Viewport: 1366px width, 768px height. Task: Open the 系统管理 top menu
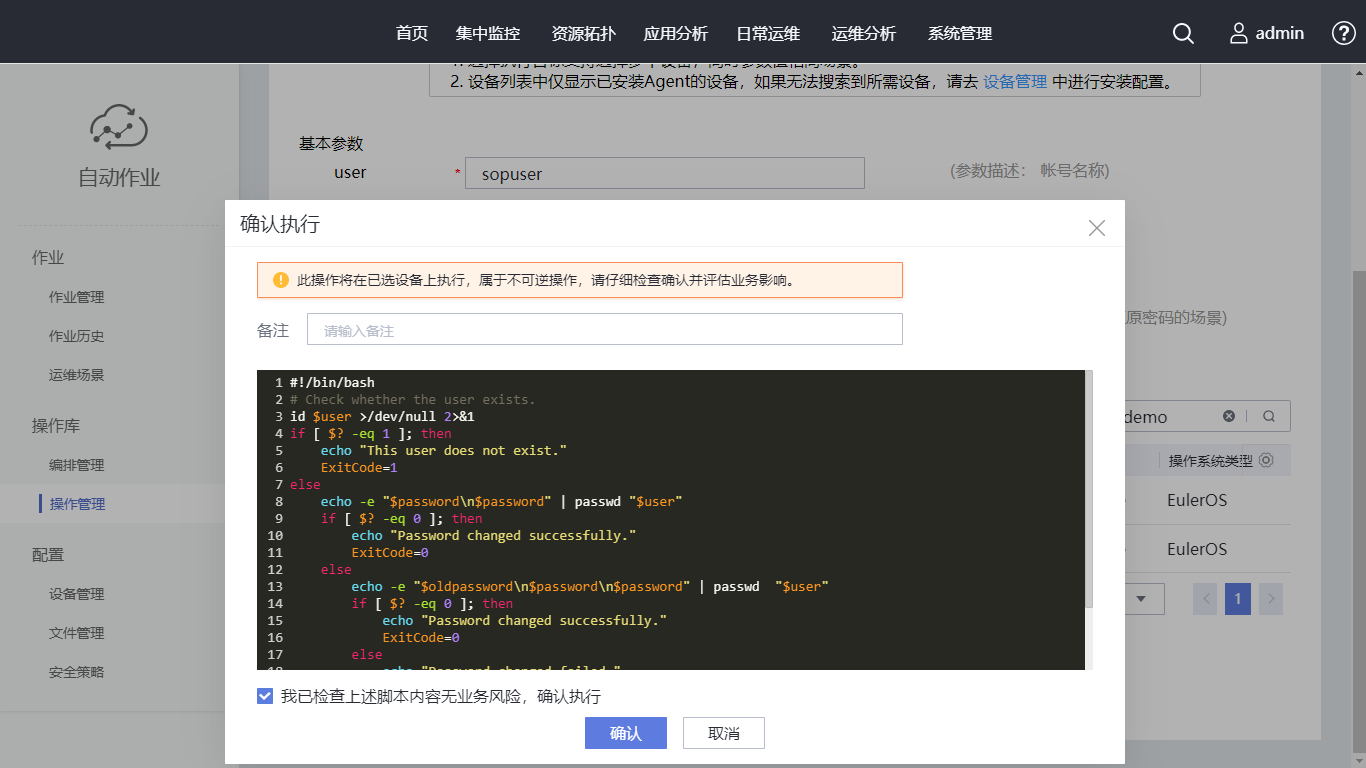[959, 33]
